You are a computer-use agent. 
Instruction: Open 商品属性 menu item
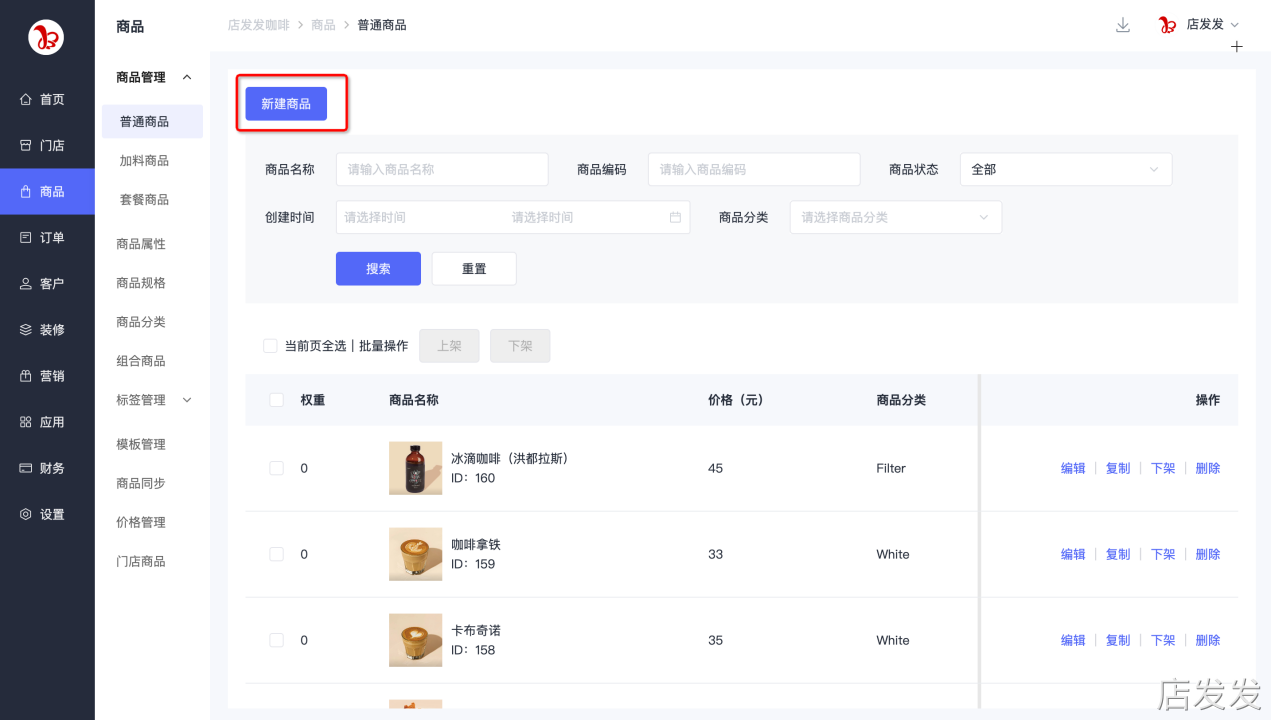[x=141, y=244]
